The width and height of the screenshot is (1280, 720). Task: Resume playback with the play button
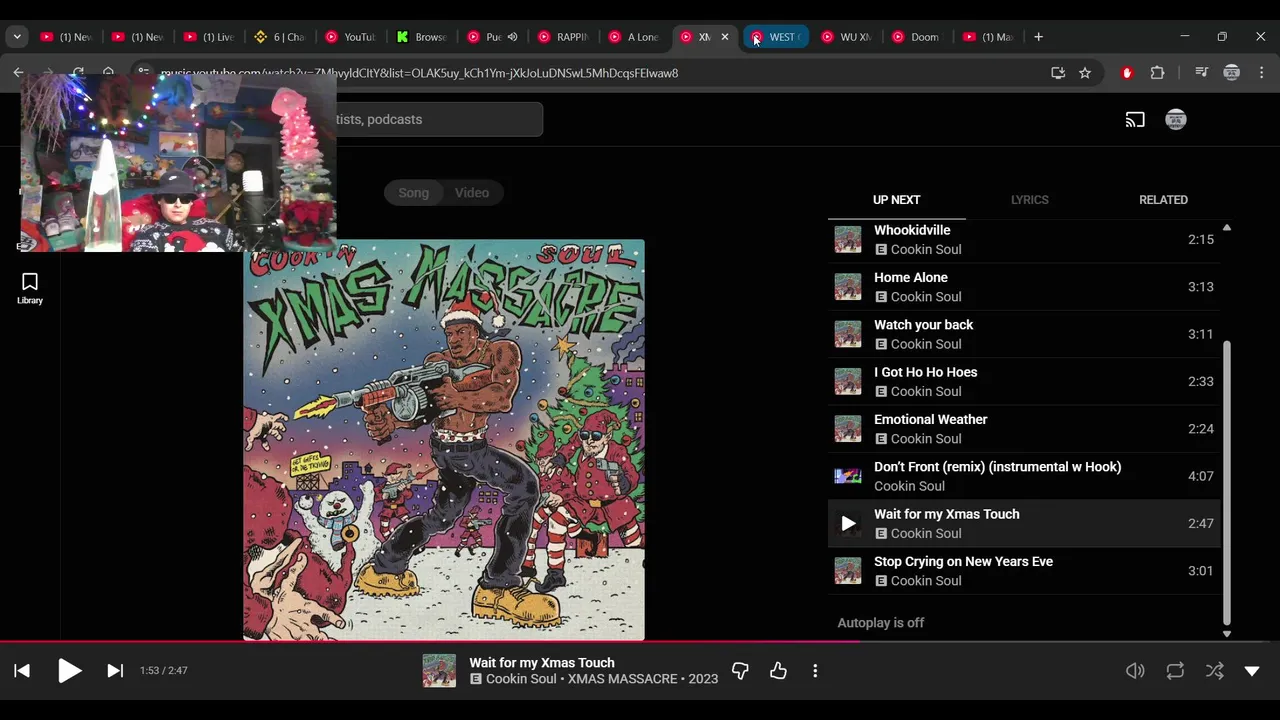pyautogui.click(x=69, y=671)
